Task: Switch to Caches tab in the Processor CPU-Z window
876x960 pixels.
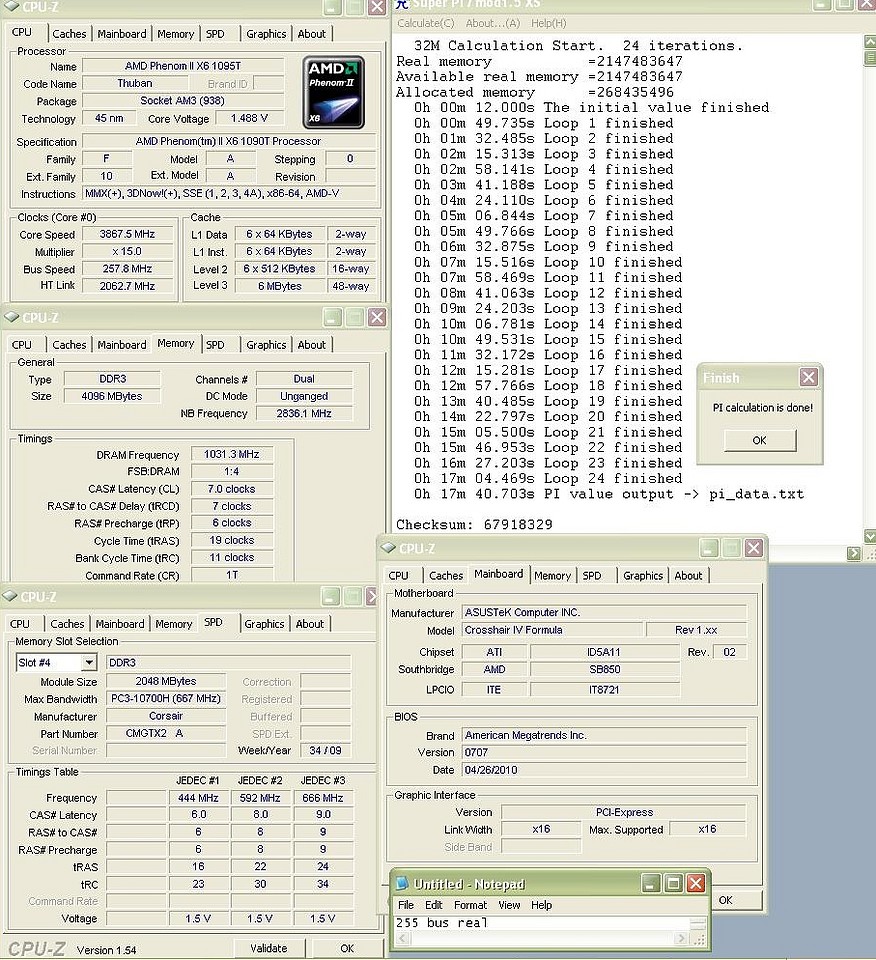Action: (69, 34)
